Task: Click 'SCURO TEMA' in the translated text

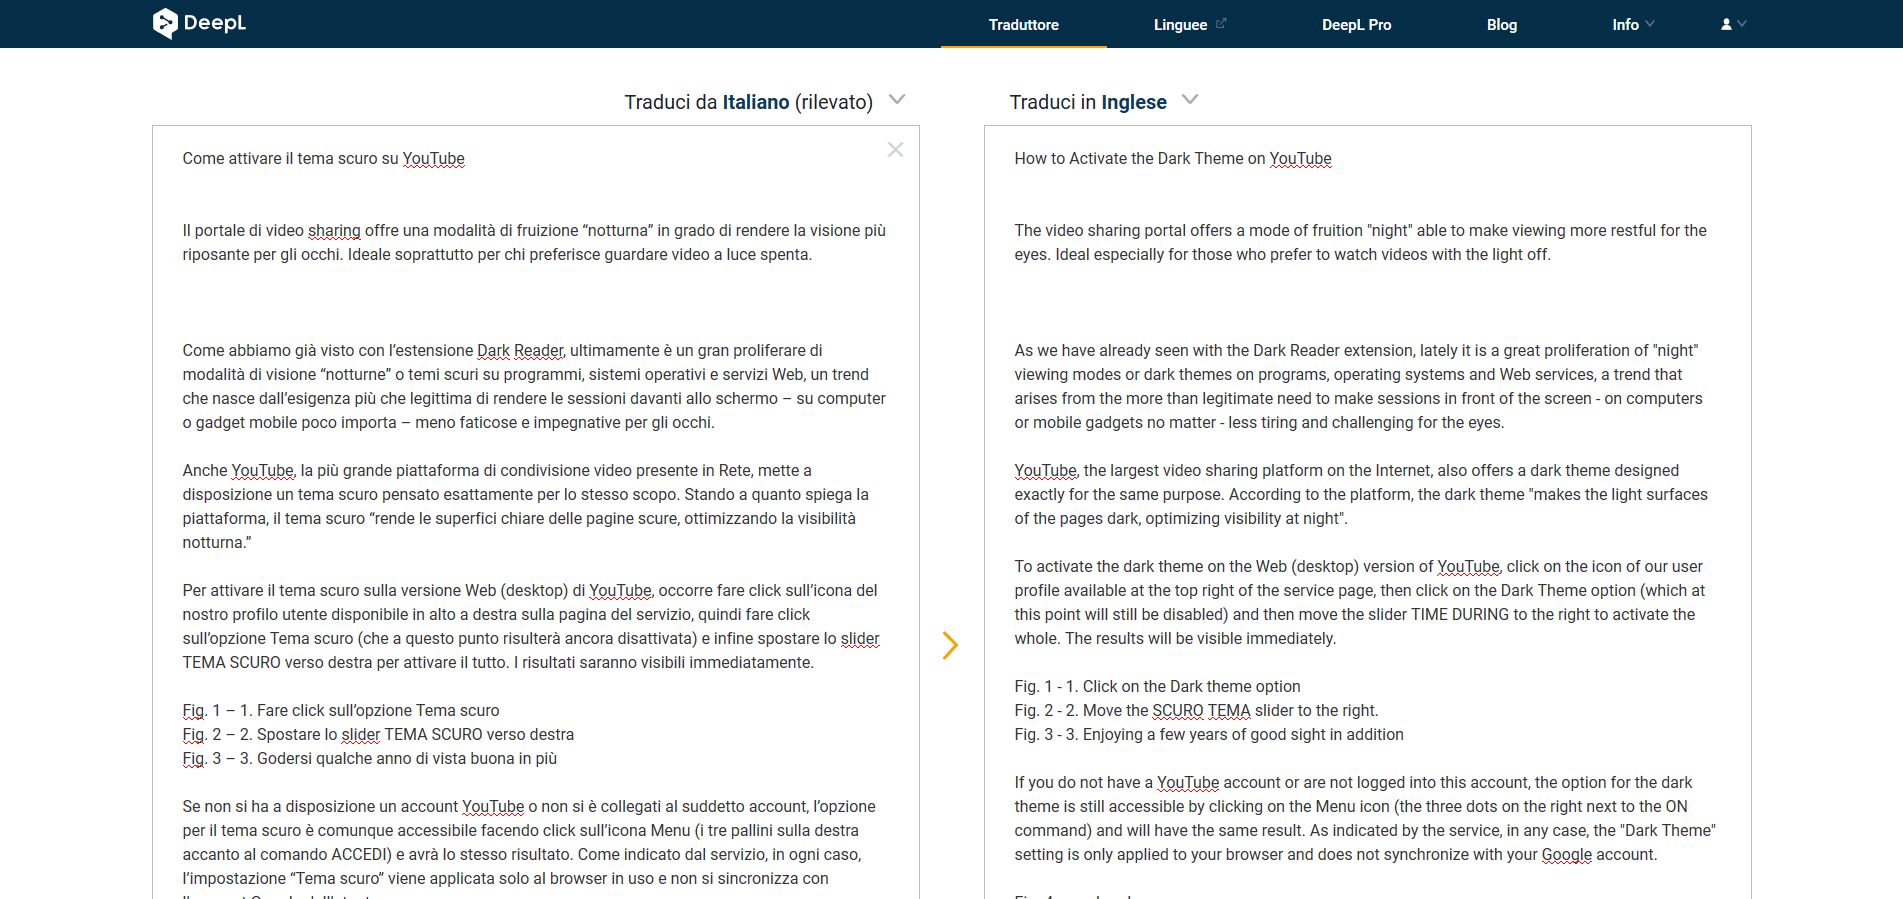Action: [x=1201, y=711]
